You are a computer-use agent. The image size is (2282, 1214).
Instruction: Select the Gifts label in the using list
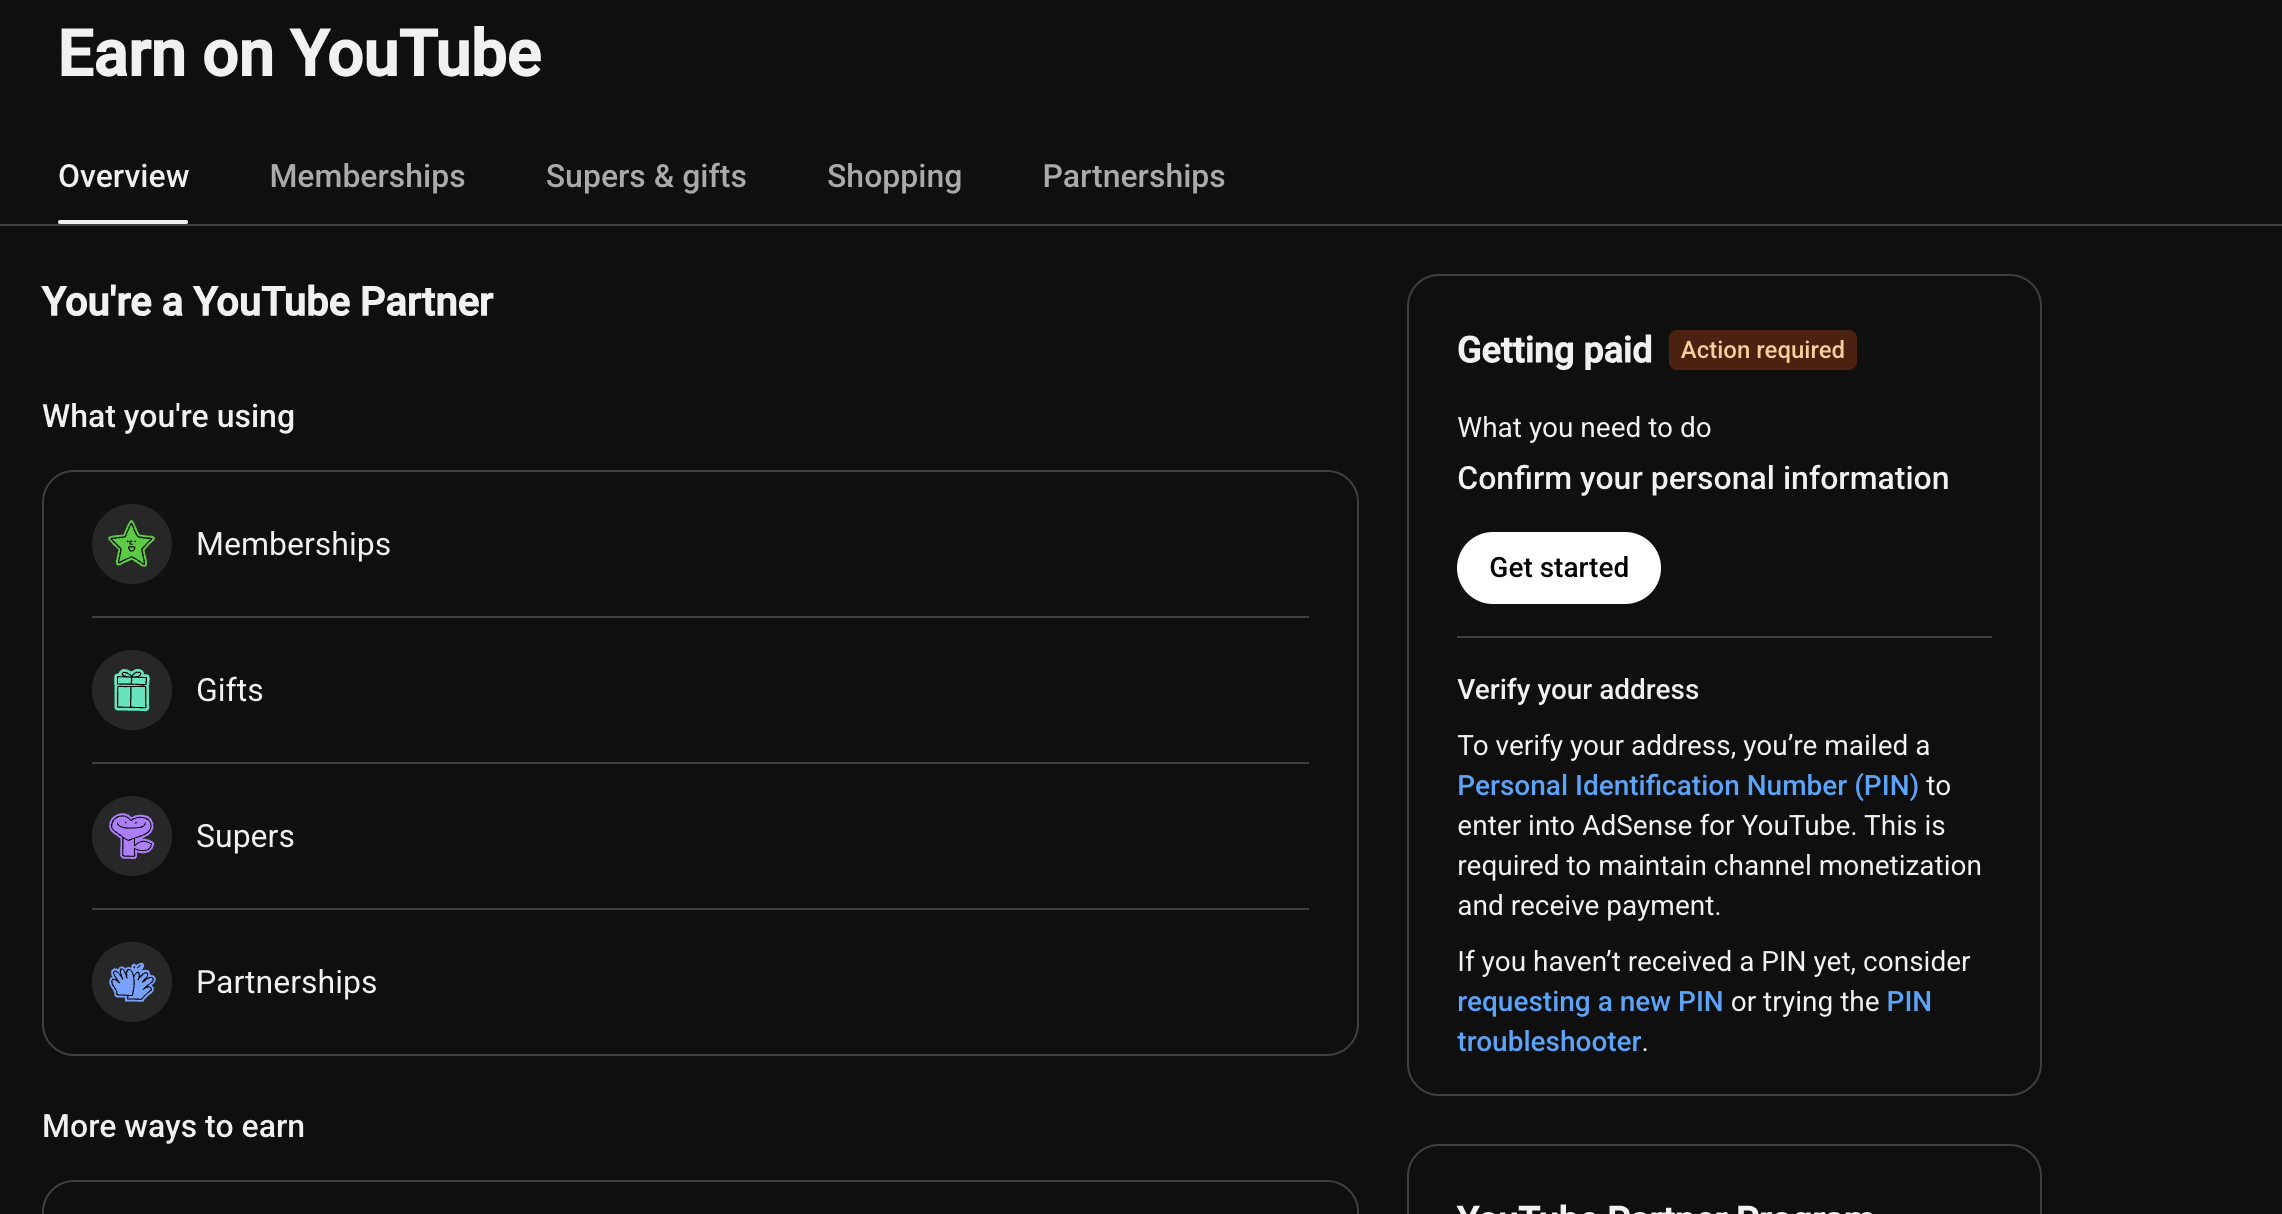coord(229,690)
